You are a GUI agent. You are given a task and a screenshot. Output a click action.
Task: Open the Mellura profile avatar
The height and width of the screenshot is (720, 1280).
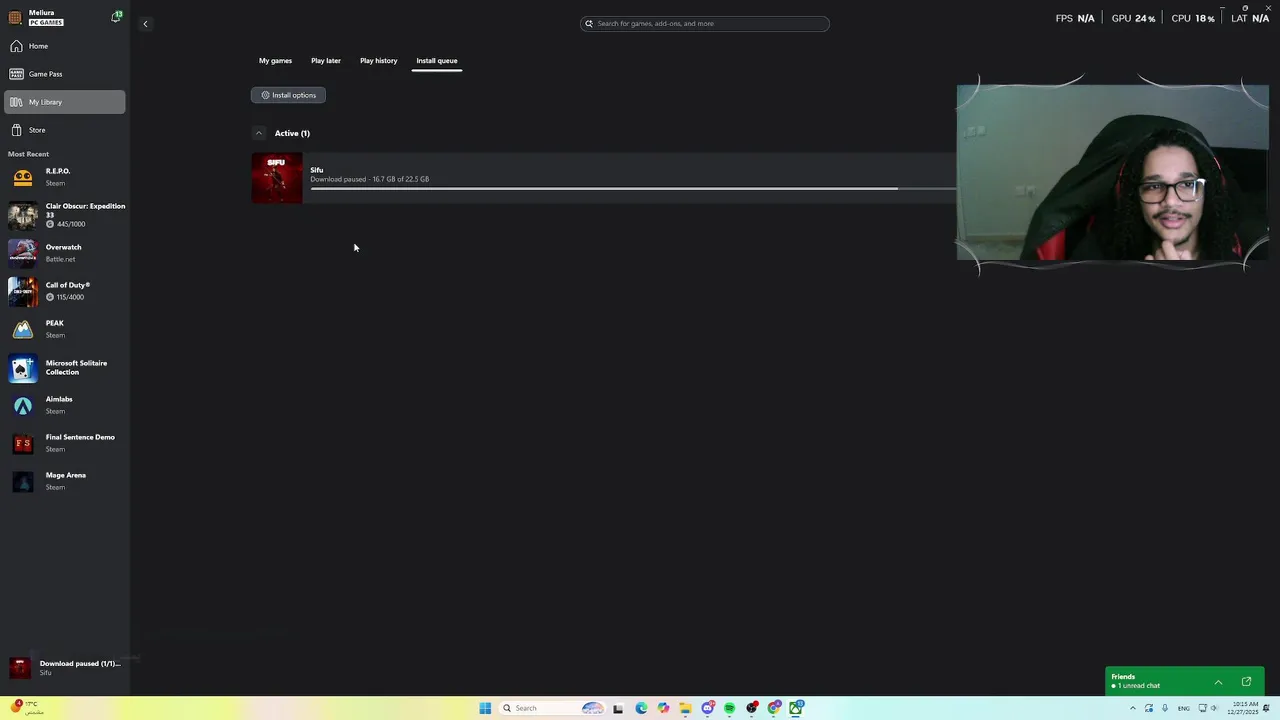pyautogui.click(x=15, y=17)
